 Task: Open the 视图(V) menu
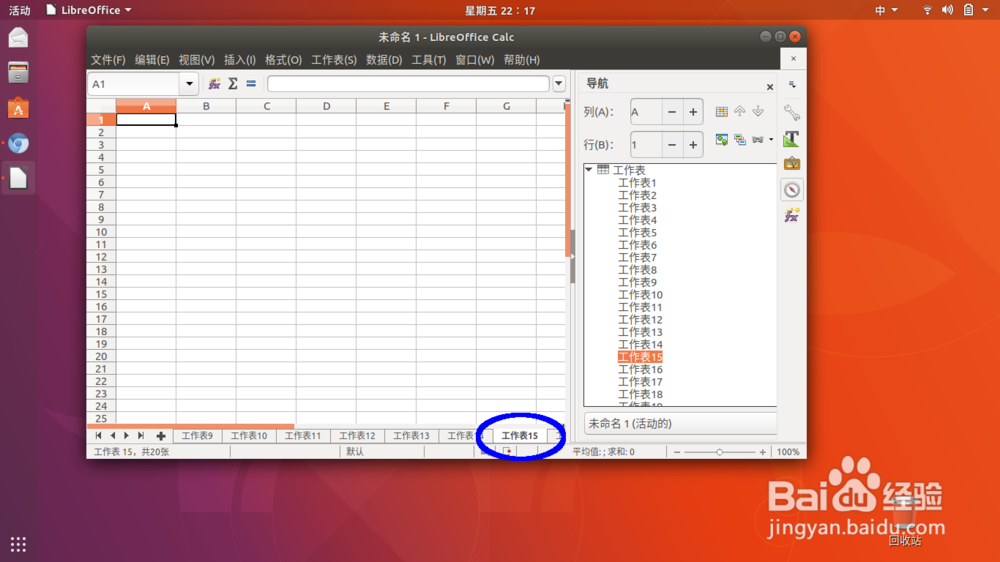tap(196, 59)
